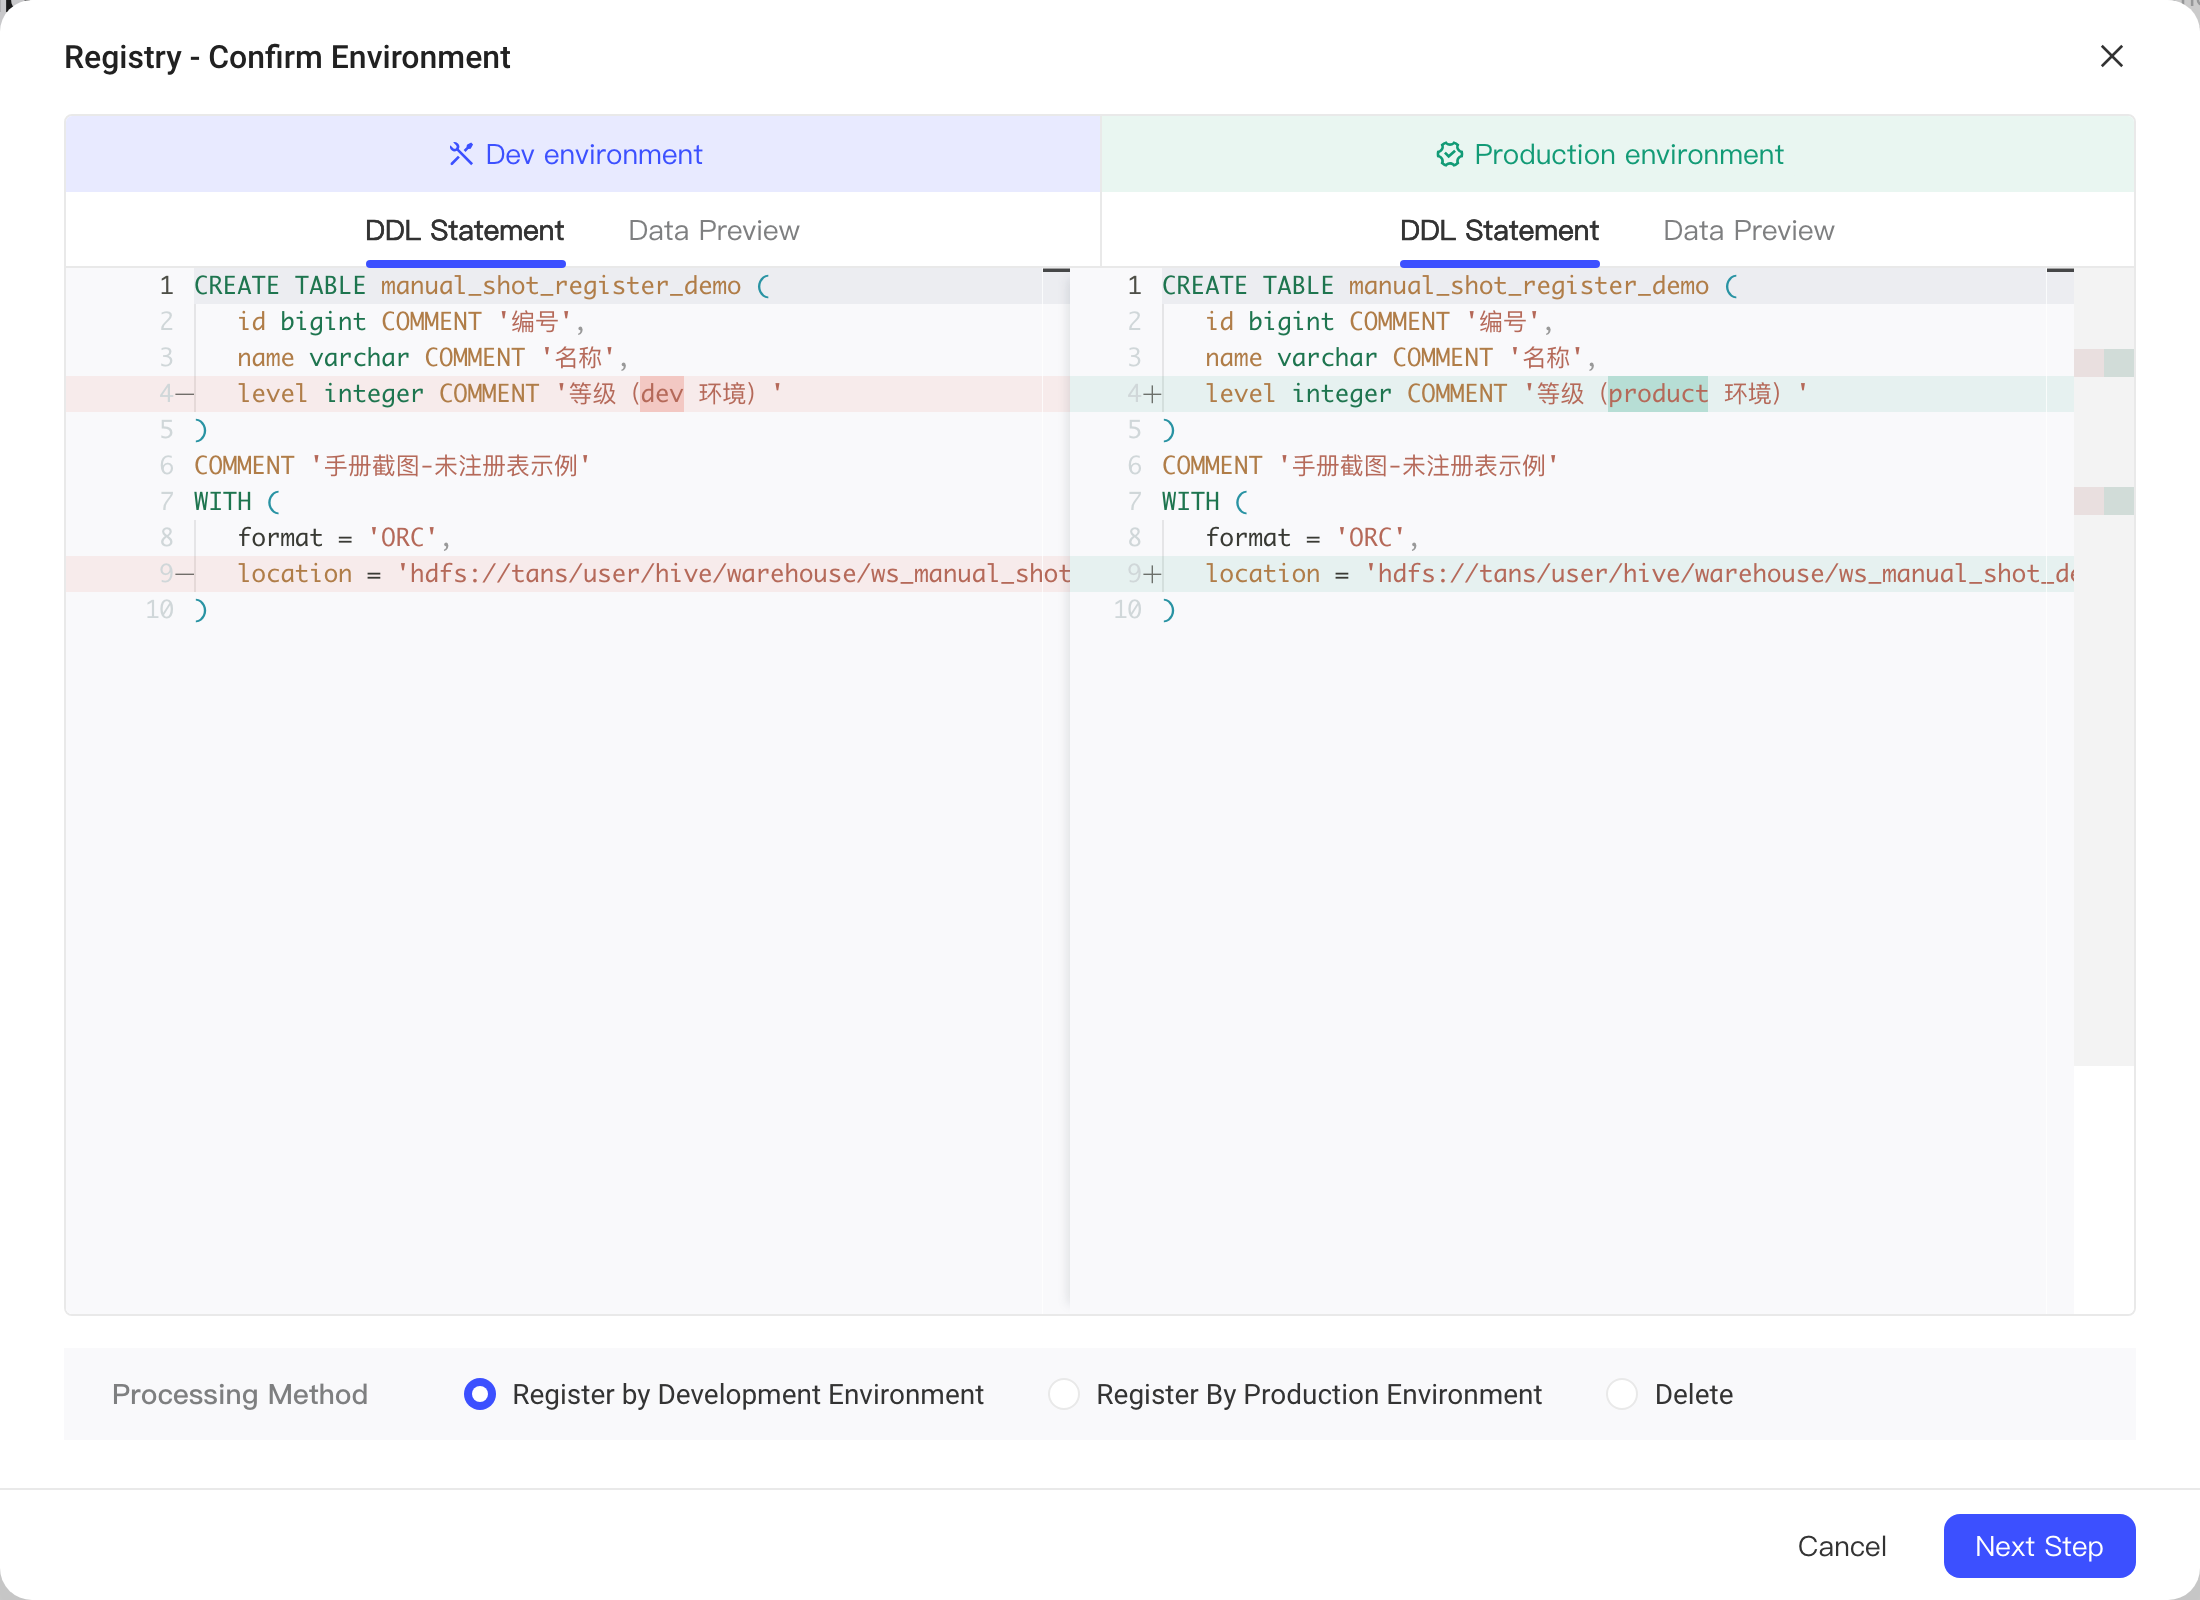This screenshot has width=2200, height=1600.
Task: Open Dev environment Data Preview tab
Action: point(714,231)
